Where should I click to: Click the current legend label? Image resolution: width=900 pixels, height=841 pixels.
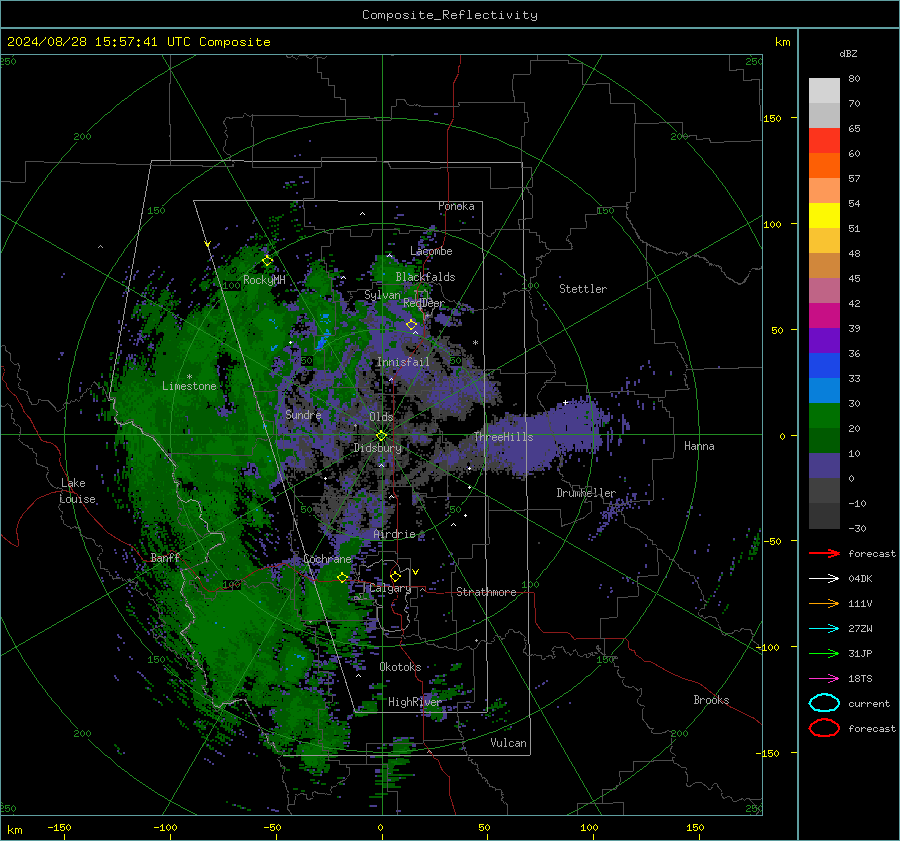click(869, 703)
